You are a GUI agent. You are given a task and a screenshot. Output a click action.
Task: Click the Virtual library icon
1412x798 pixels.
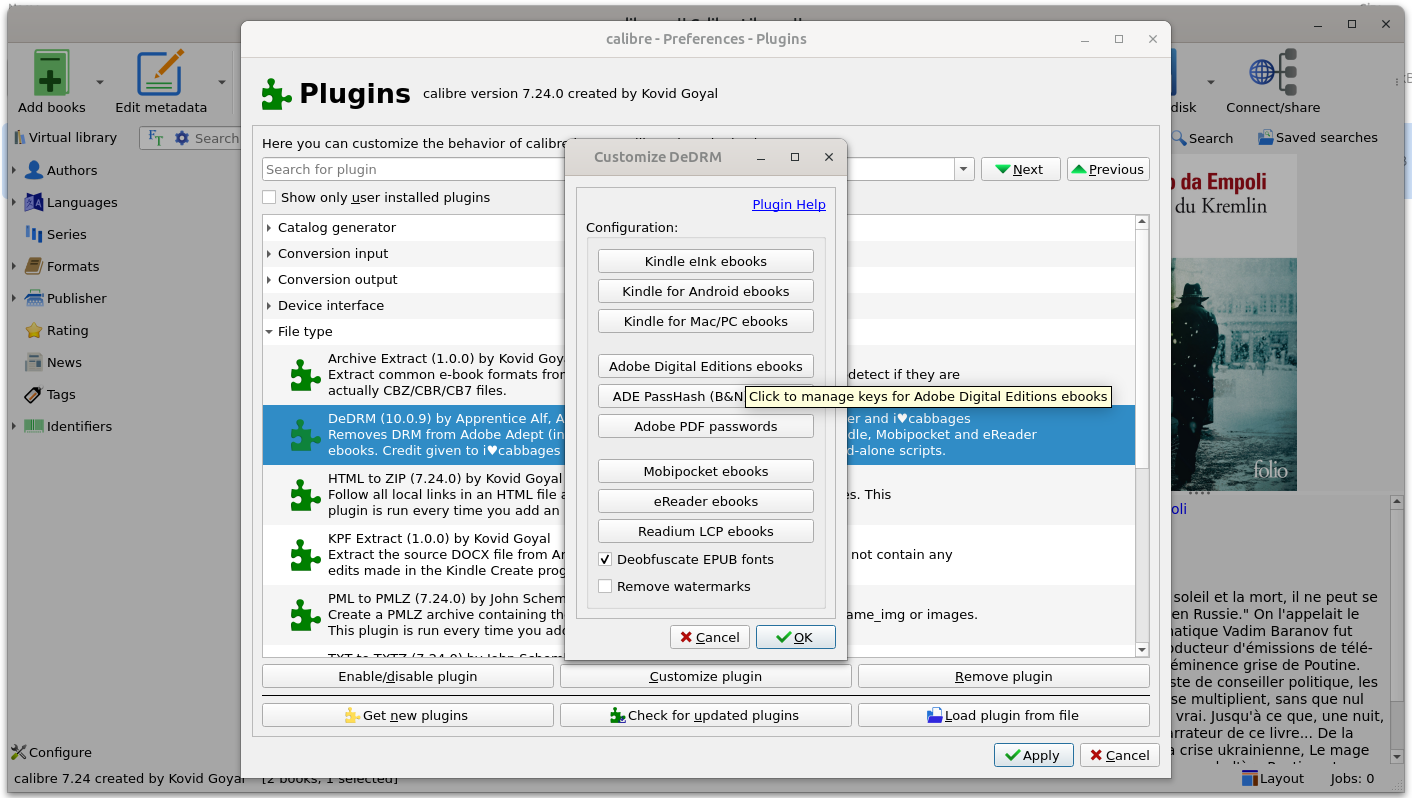click(18, 137)
